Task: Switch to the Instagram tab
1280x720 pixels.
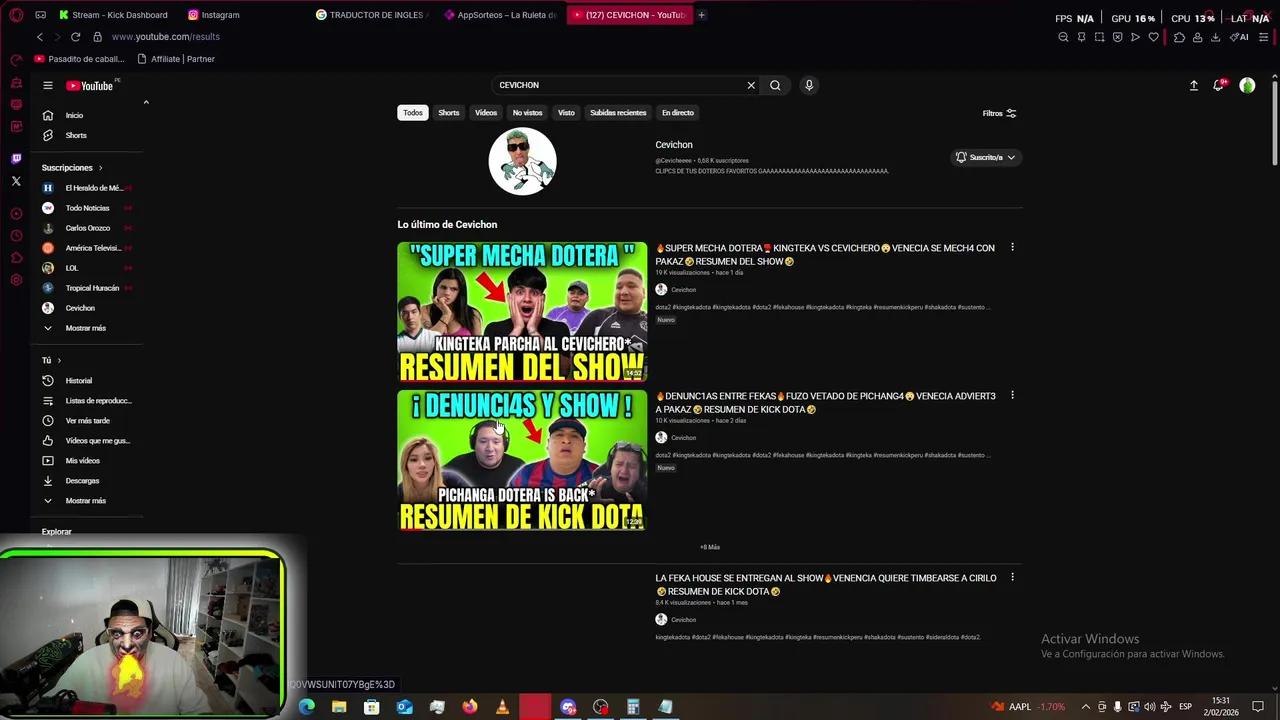Action: tap(214, 15)
